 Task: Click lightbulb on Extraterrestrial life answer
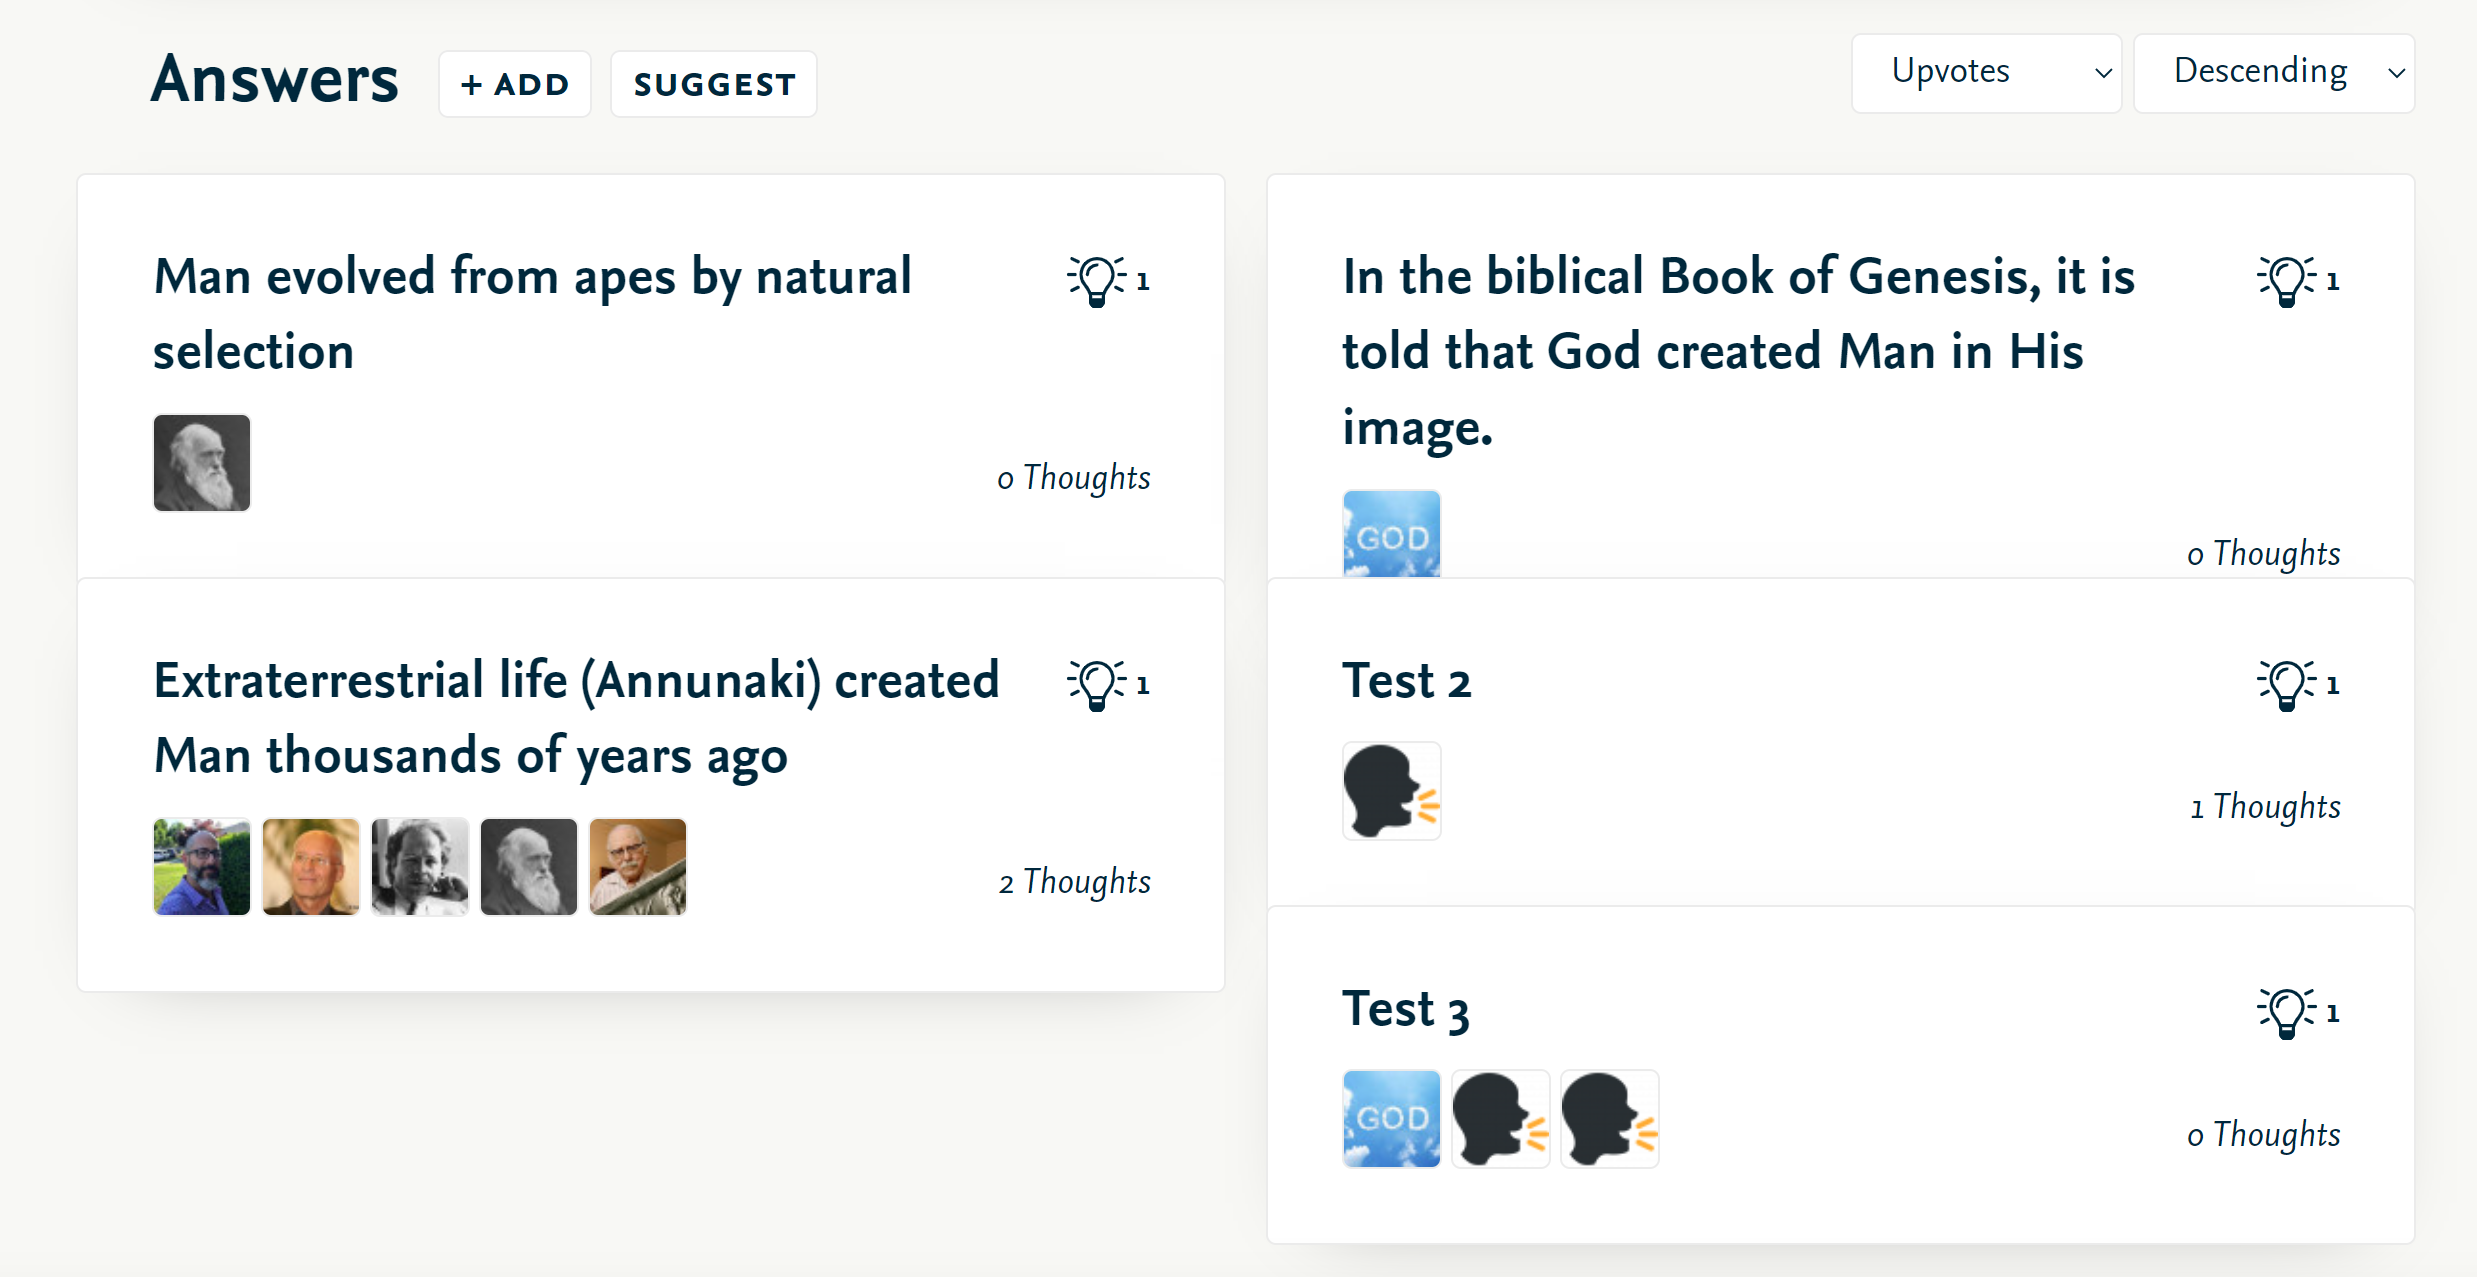tap(1096, 685)
